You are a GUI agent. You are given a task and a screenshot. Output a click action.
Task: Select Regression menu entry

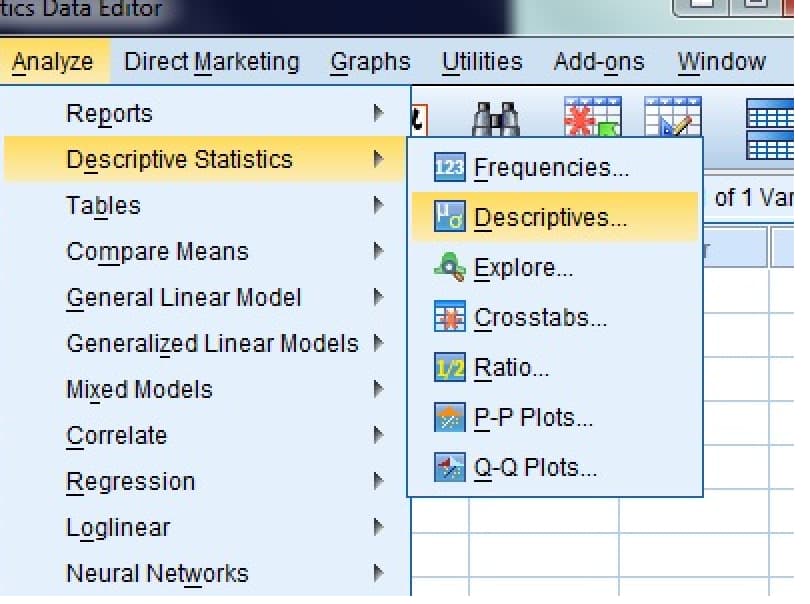click(204, 481)
